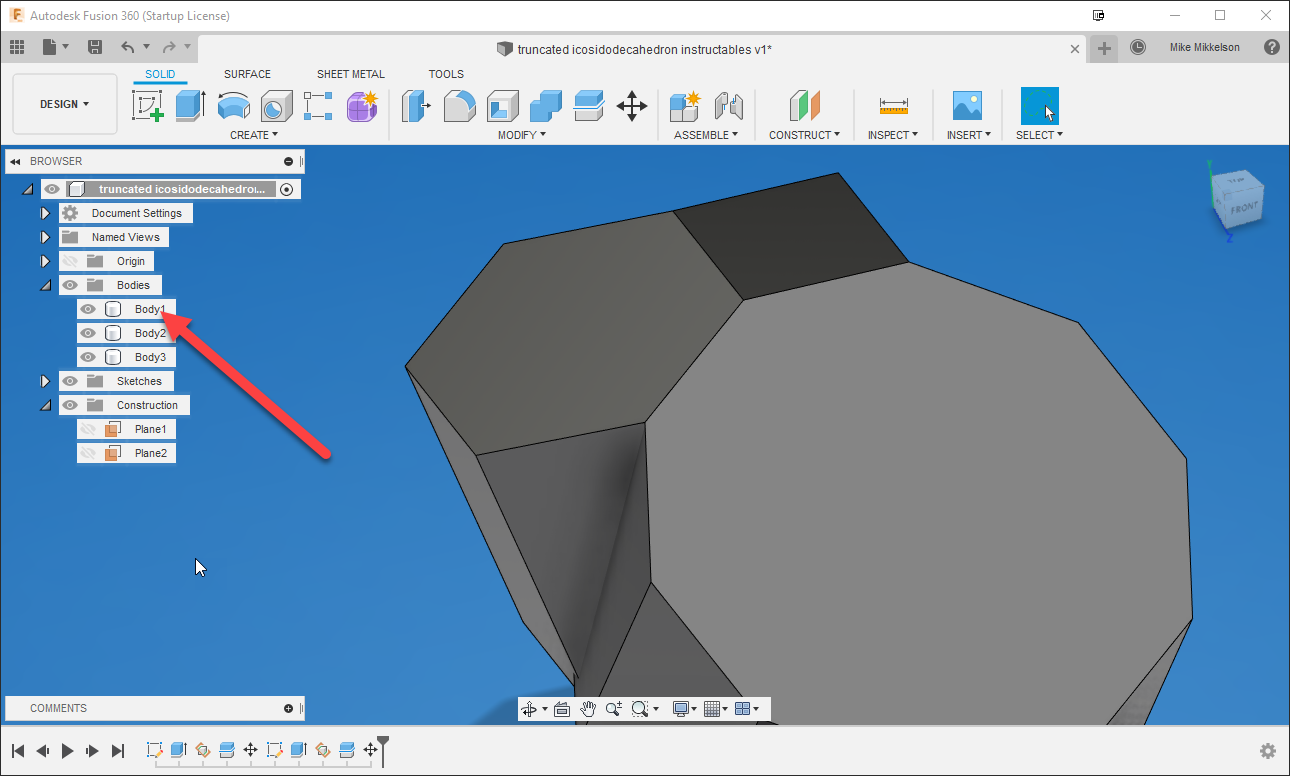This screenshot has width=1290, height=776.
Task: Expand the Sketches folder in the browser
Action: (45, 380)
